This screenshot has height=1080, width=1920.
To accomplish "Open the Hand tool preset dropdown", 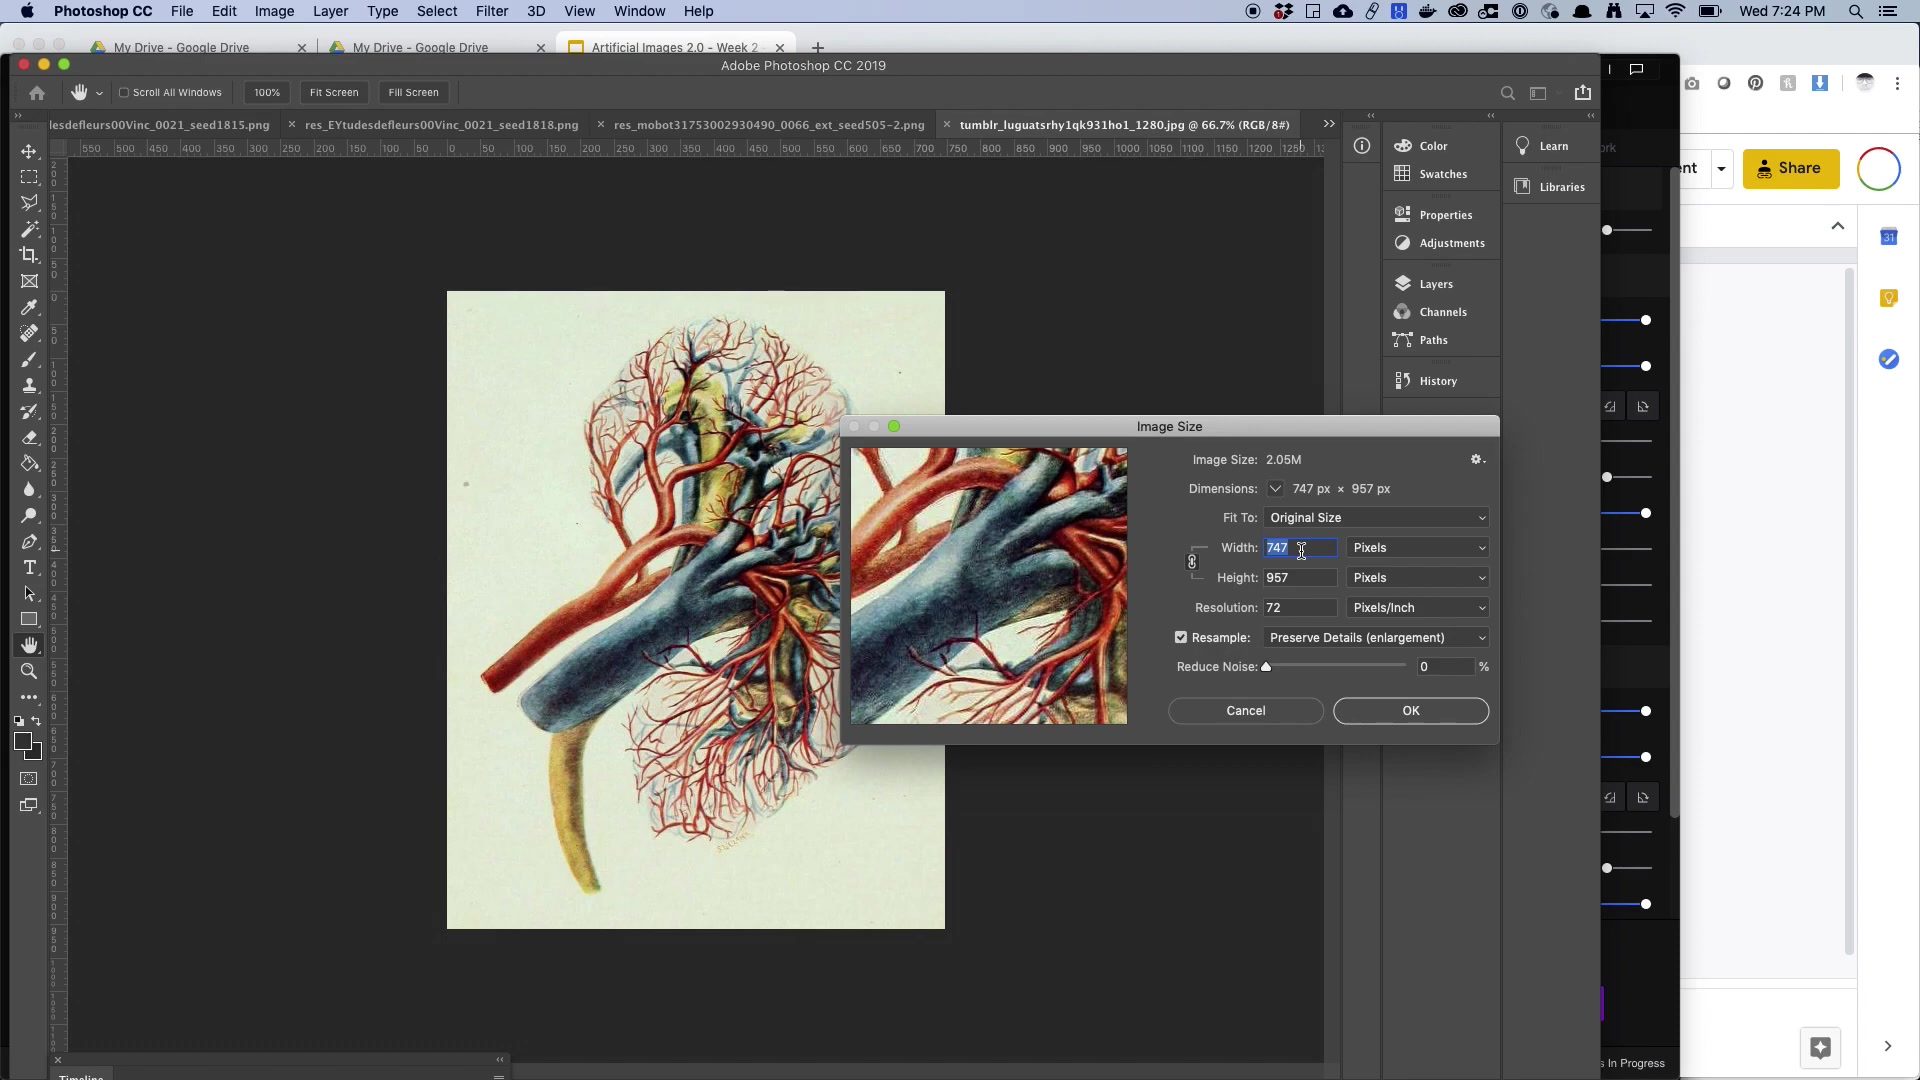I will [99, 93].
